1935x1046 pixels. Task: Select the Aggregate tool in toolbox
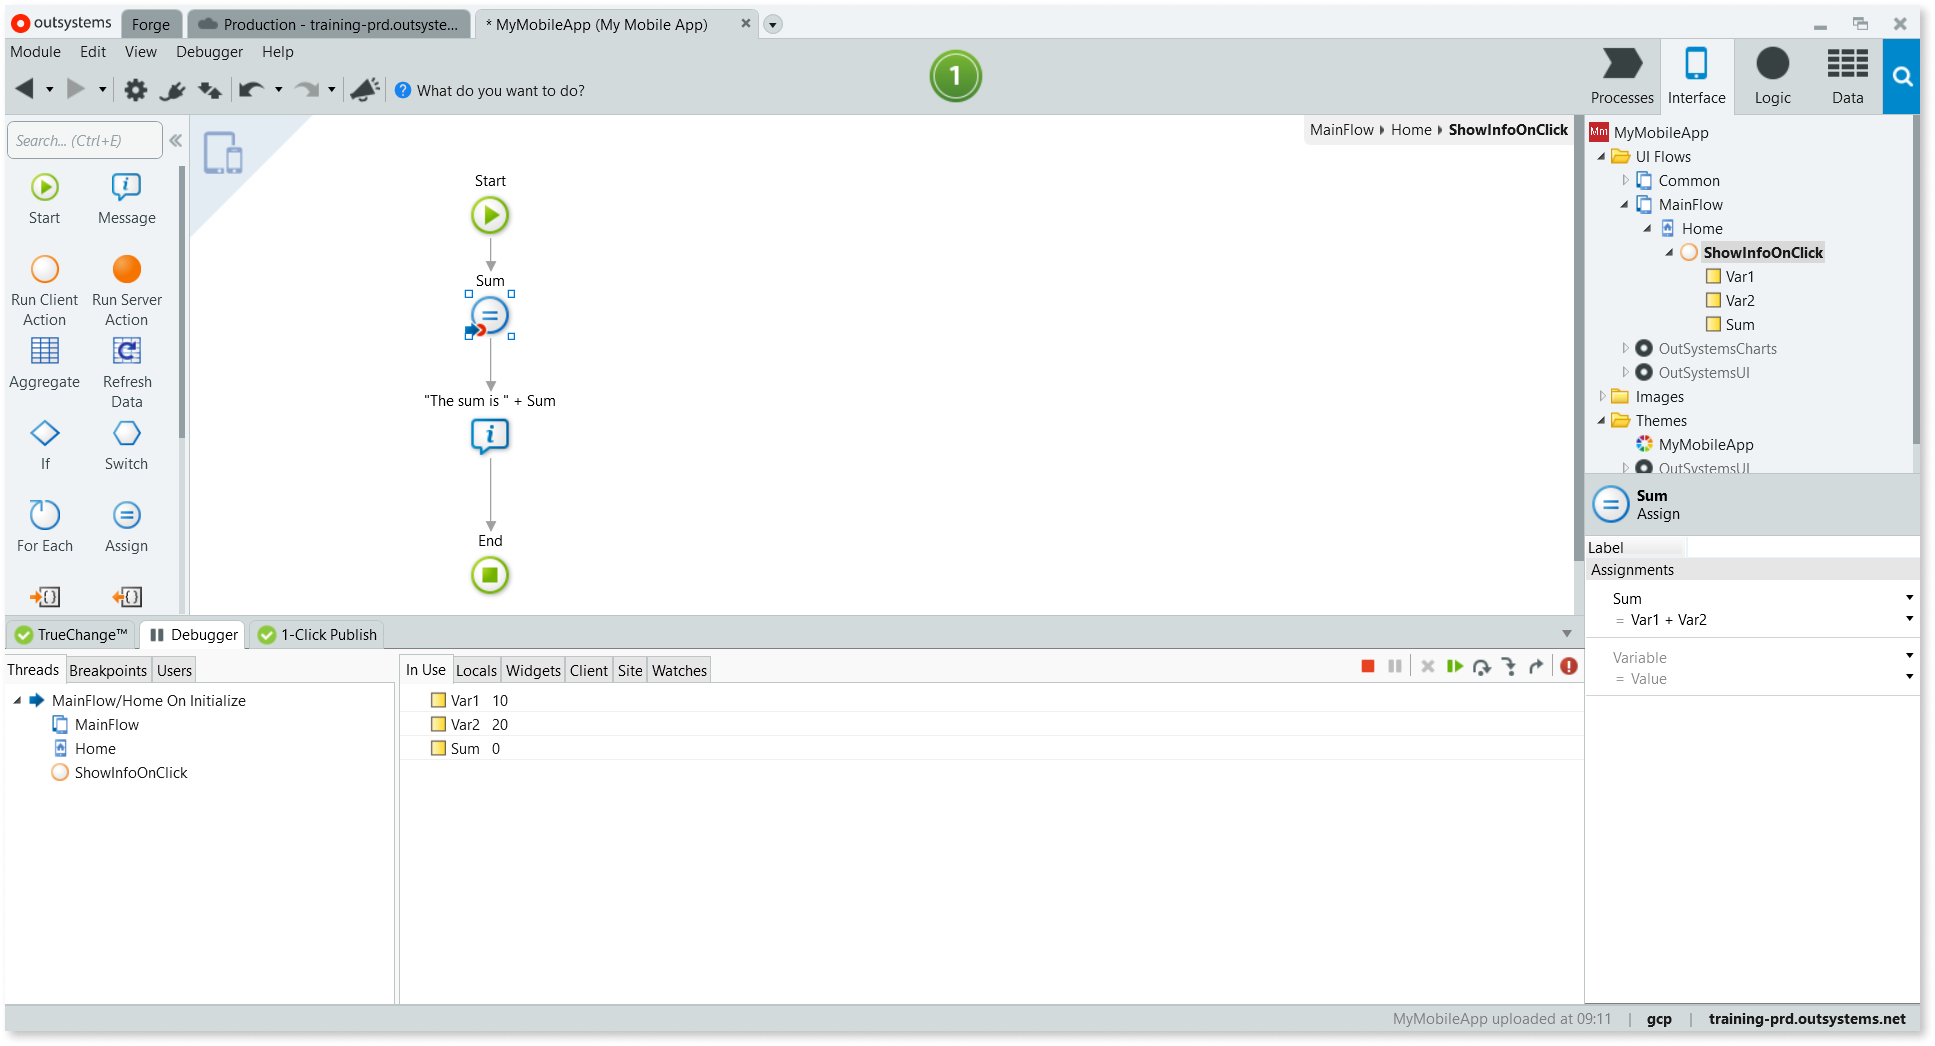45,363
